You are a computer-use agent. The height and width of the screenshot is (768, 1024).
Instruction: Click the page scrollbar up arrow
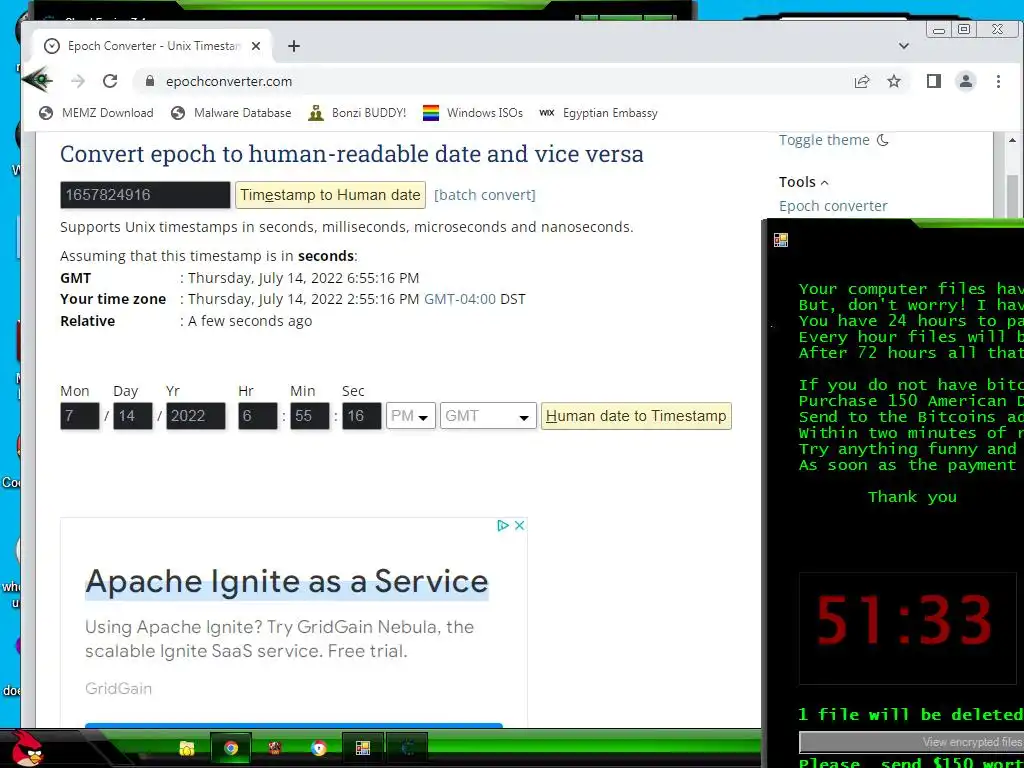coord(1012,140)
